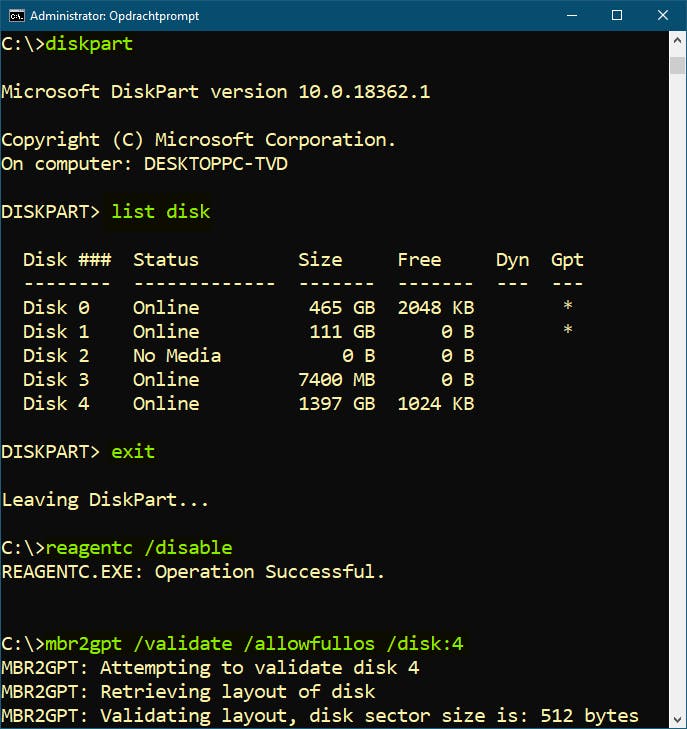The image size is (687, 729).
Task: Click the 7400 MB size of Disk 3
Action: tap(336, 380)
